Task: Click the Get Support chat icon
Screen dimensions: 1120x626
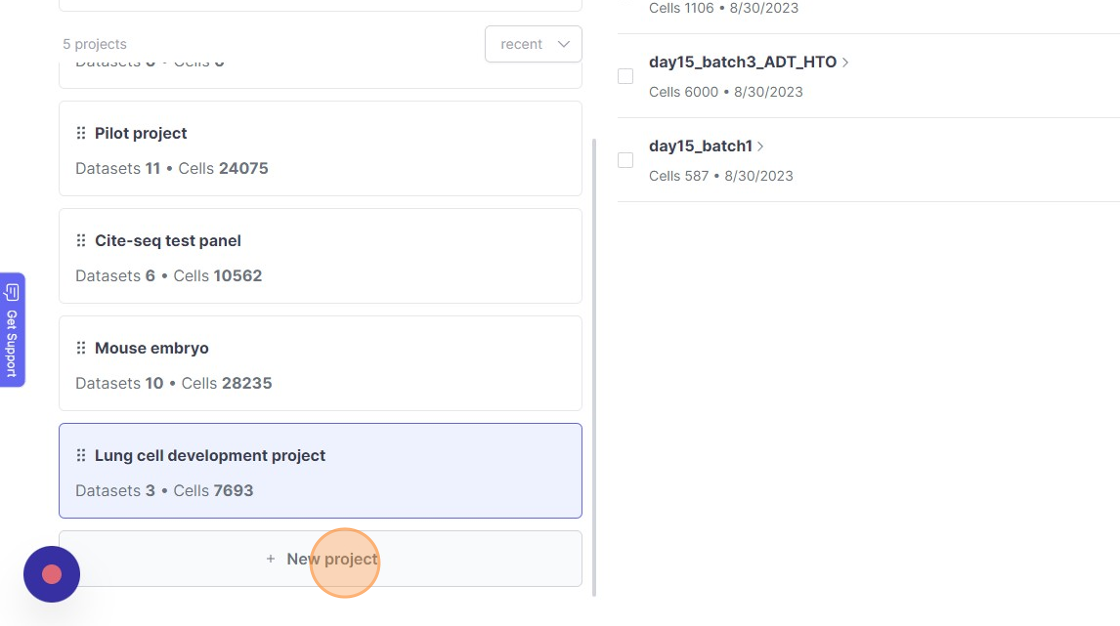Action: [x=12, y=292]
